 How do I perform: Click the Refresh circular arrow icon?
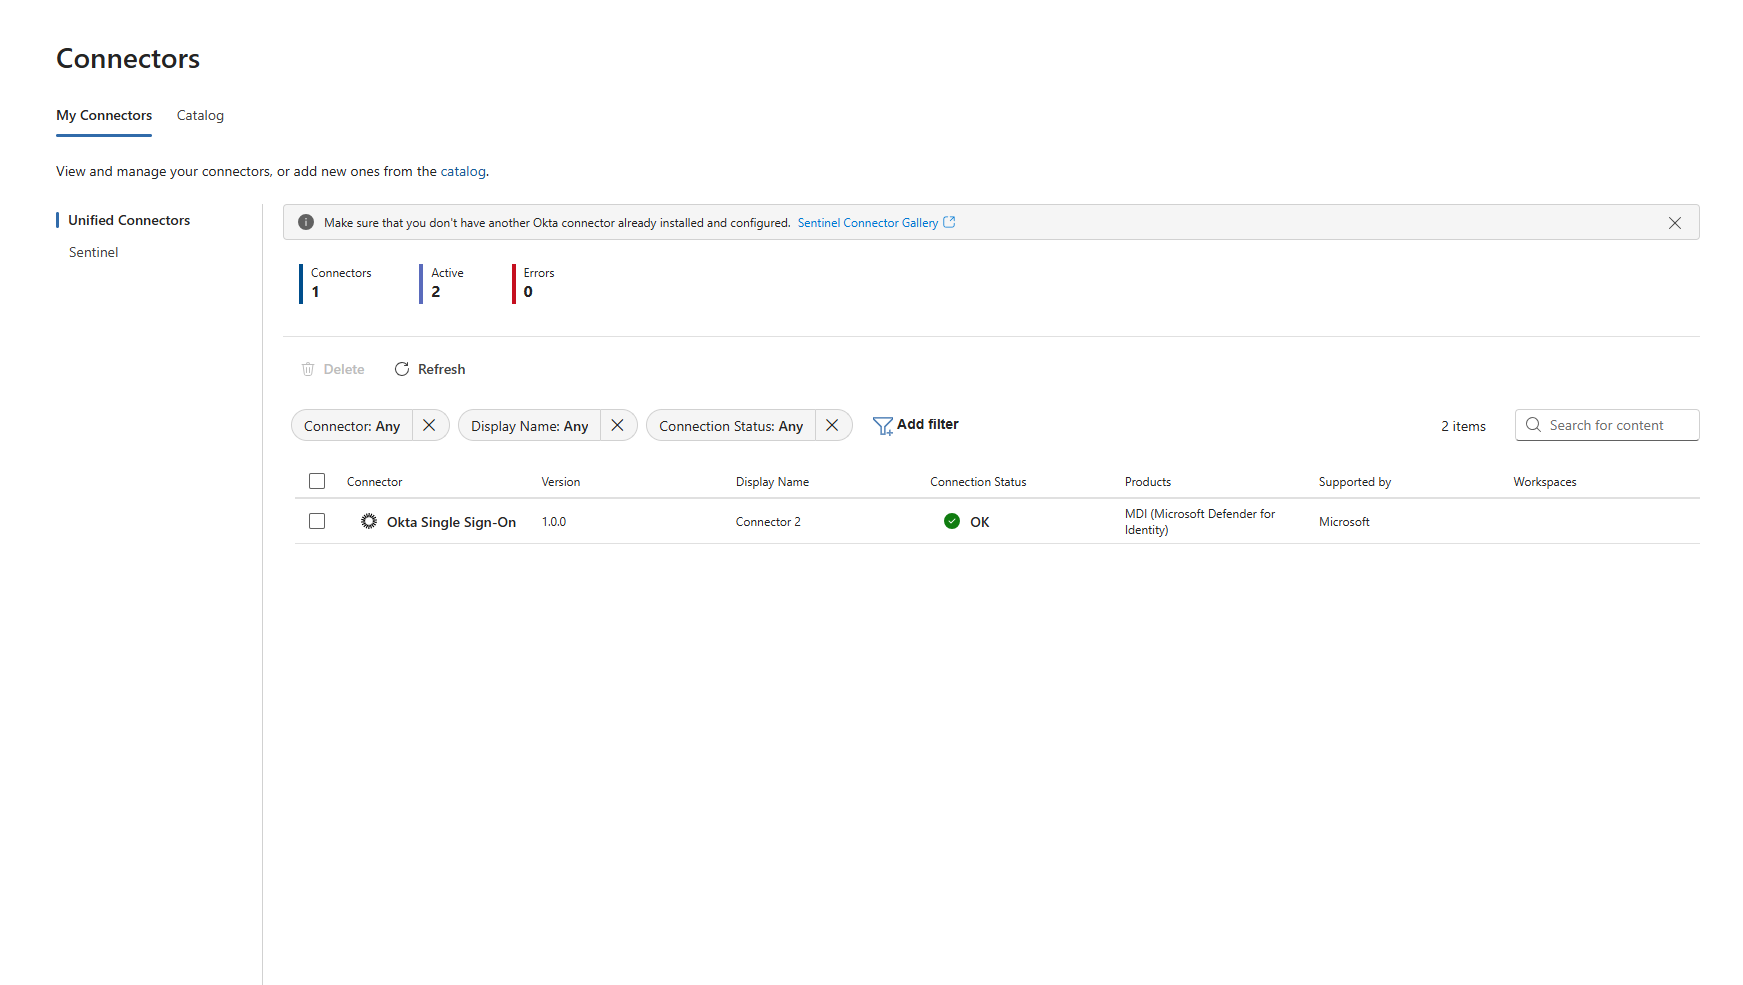402,369
